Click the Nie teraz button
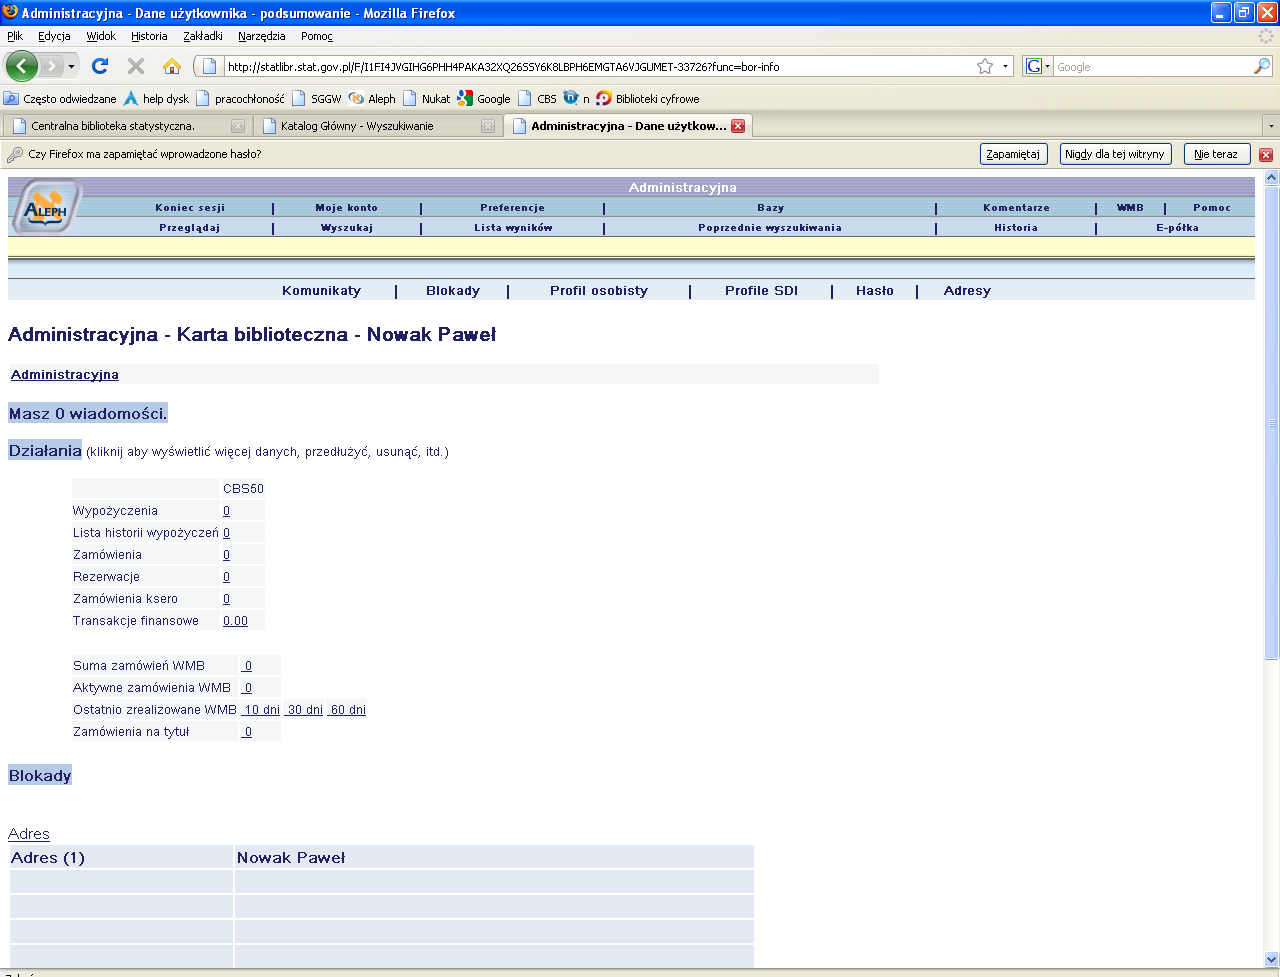Screen dimensions: 1280x977 [1217, 154]
